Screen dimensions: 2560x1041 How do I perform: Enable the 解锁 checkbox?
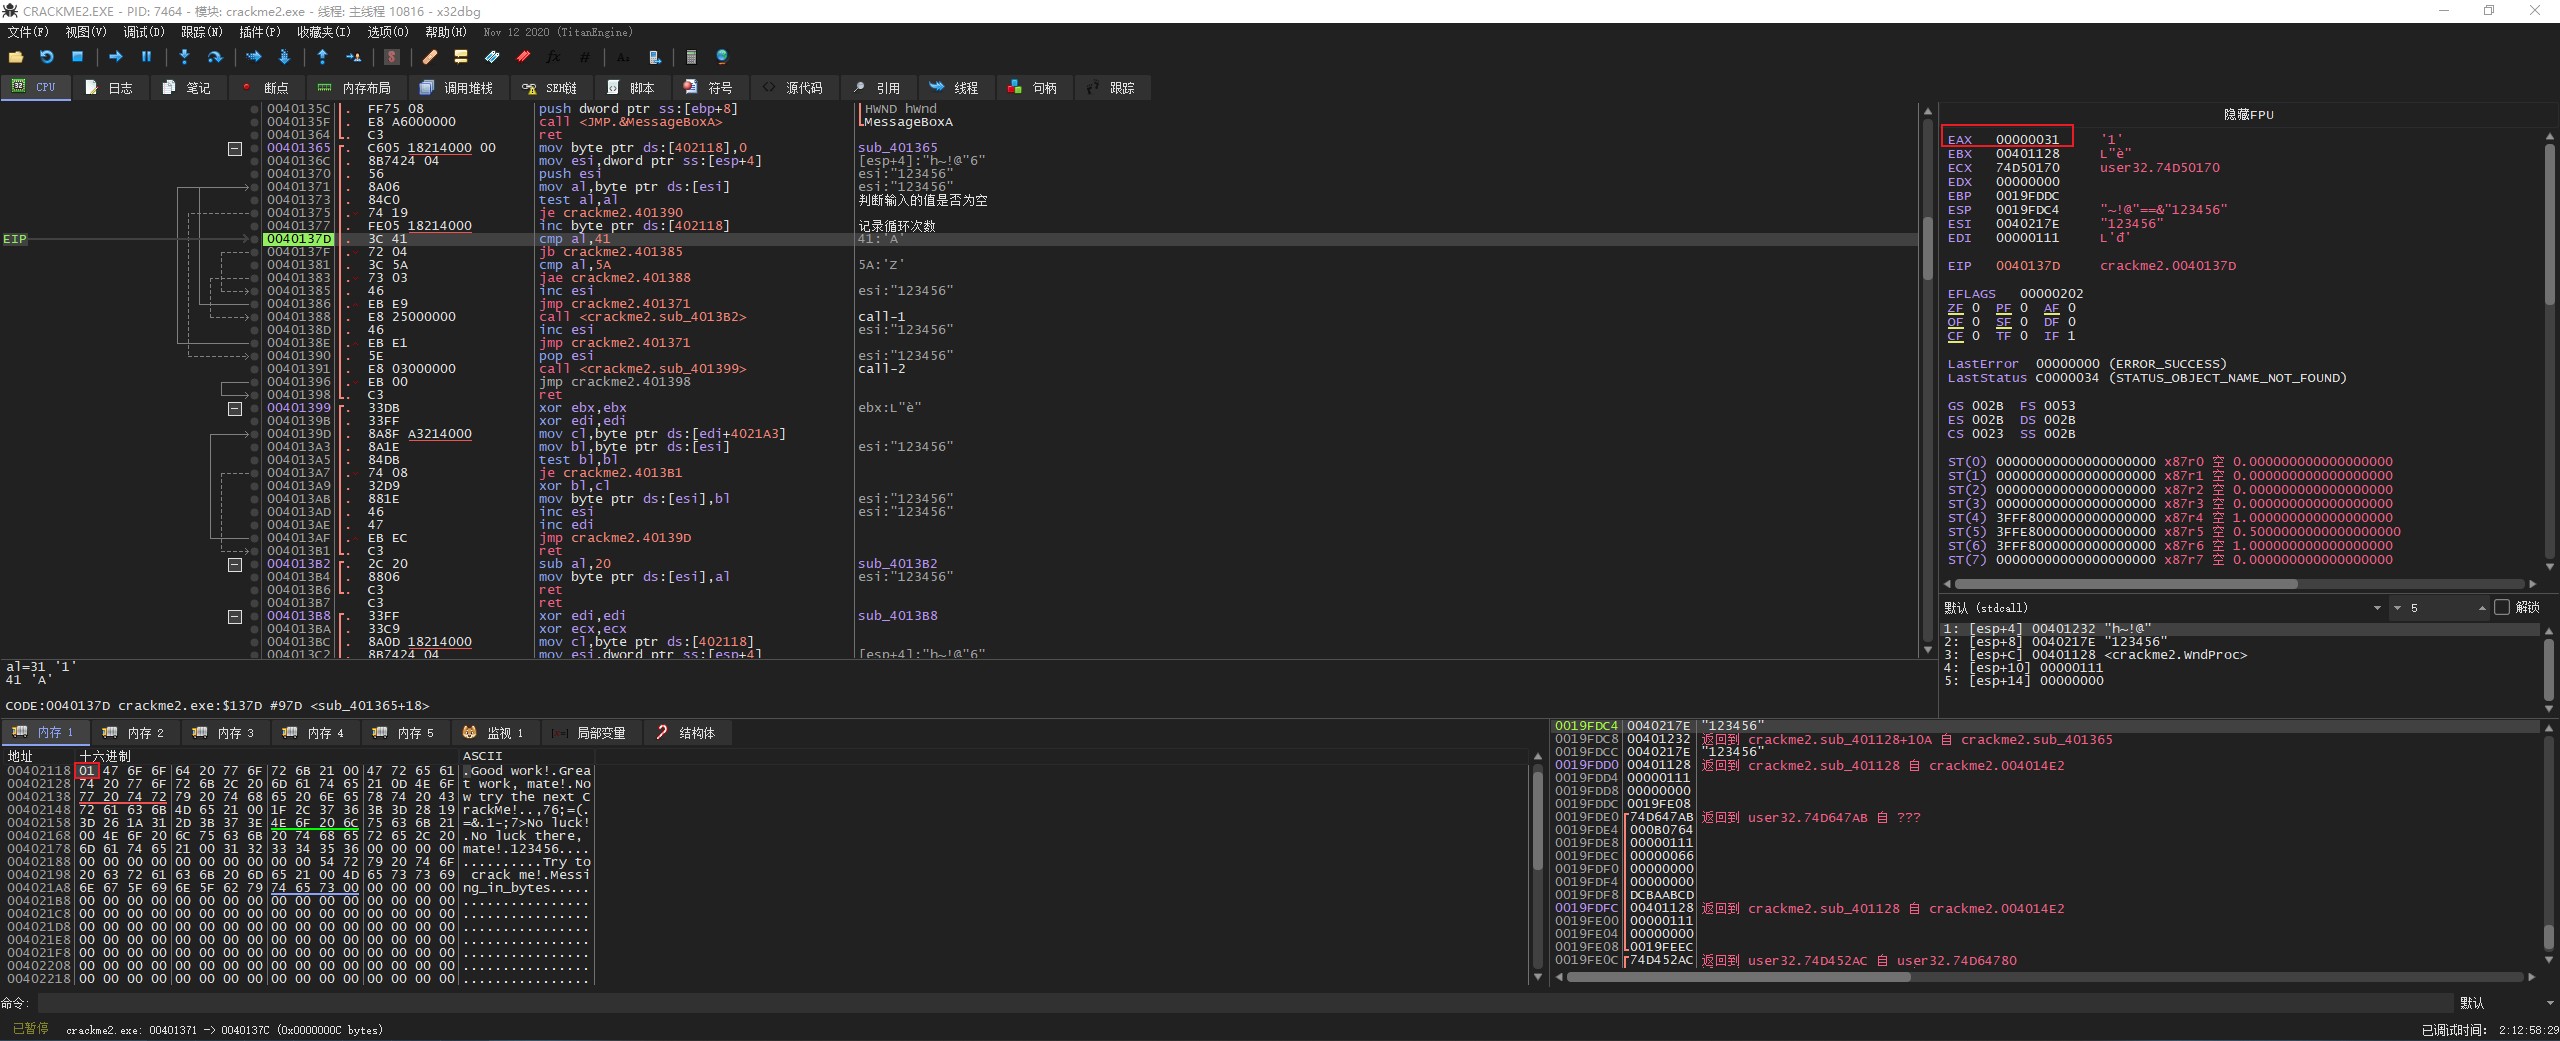point(2502,607)
